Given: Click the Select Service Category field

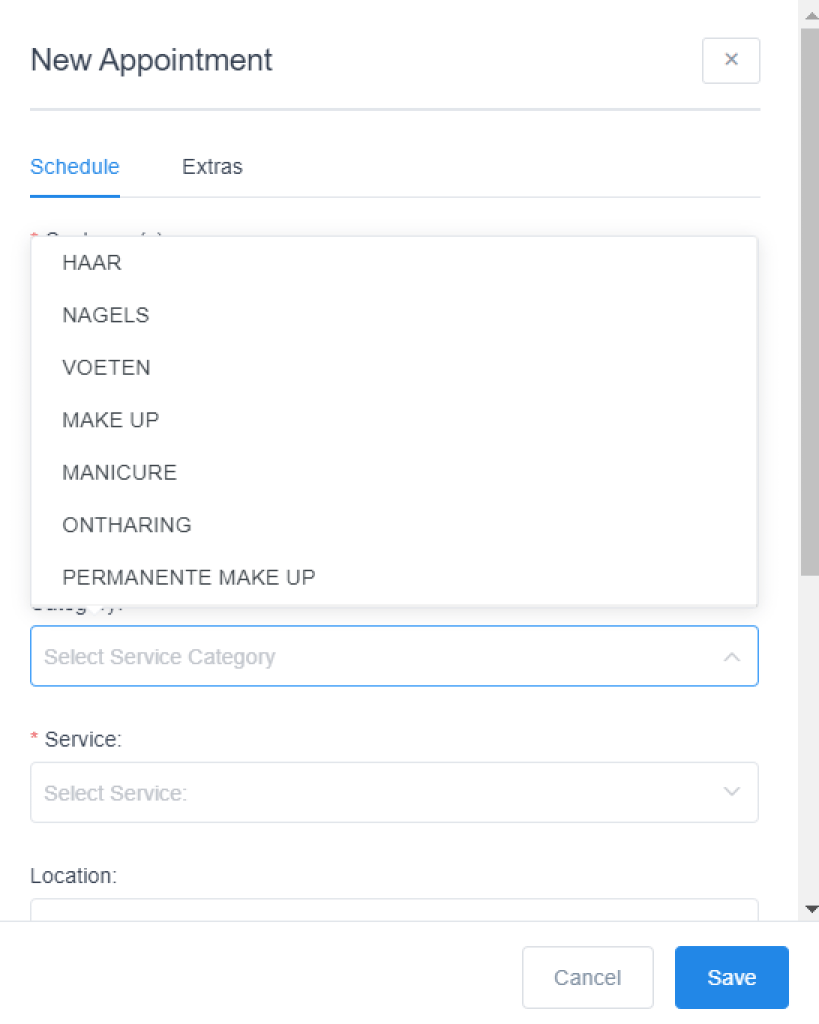Looking at the screenshot, I should 370,657.
